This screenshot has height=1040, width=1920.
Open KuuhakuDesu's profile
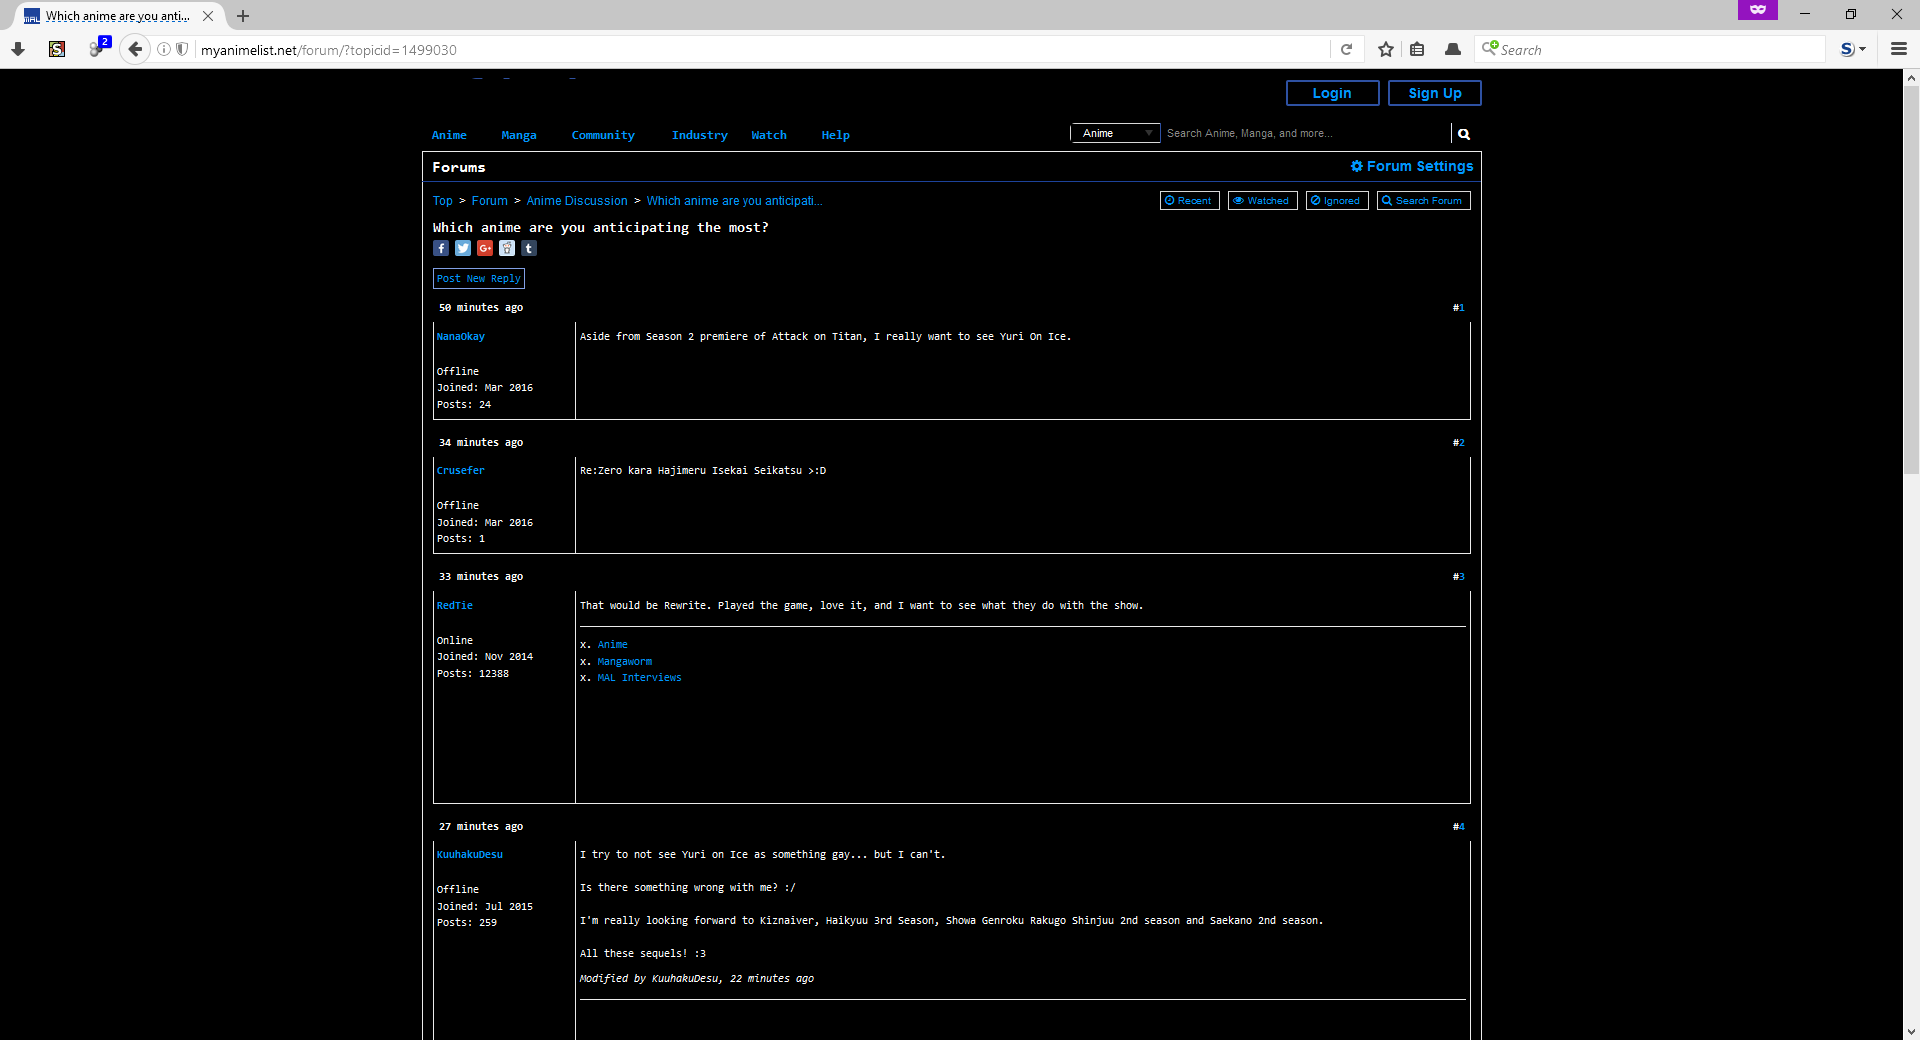point(469,855)
